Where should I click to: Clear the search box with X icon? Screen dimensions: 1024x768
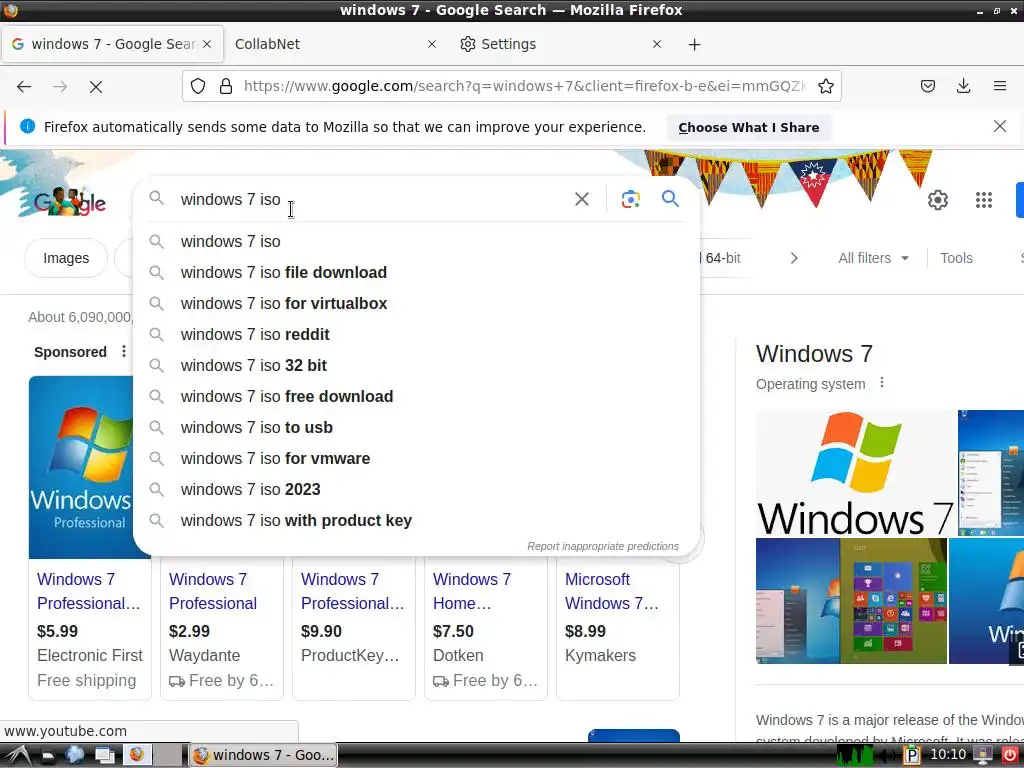click(x=582, y=199)
